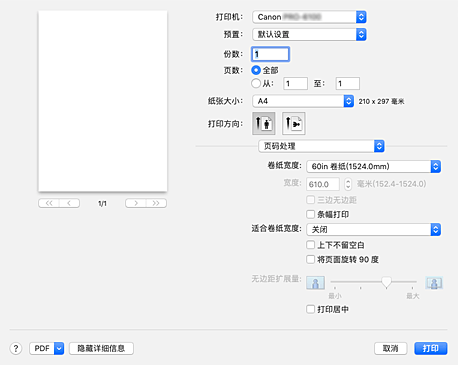The image size is (458, 365).
Task: Enable 上下不留空白 checkbox
Action: (x=310, y=245)
